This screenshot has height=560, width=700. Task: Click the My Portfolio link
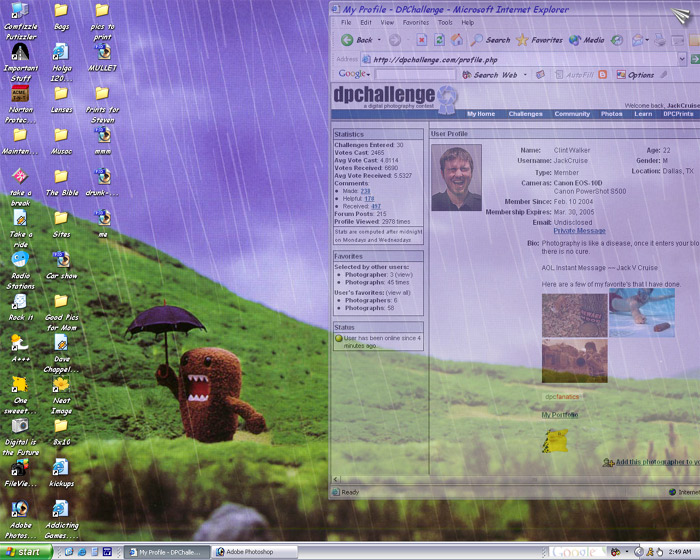pos(560,415)
